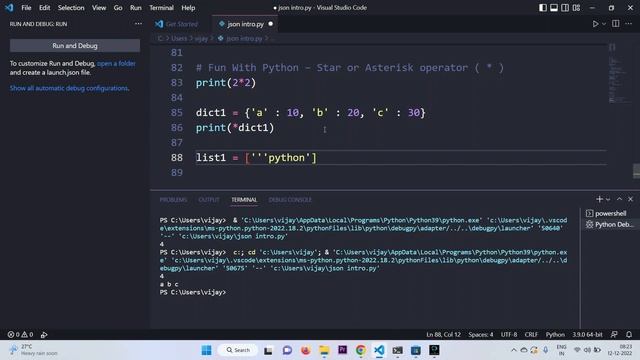Toggle primary side bar layout icon

pyautogui.click(x=542, y=8)
